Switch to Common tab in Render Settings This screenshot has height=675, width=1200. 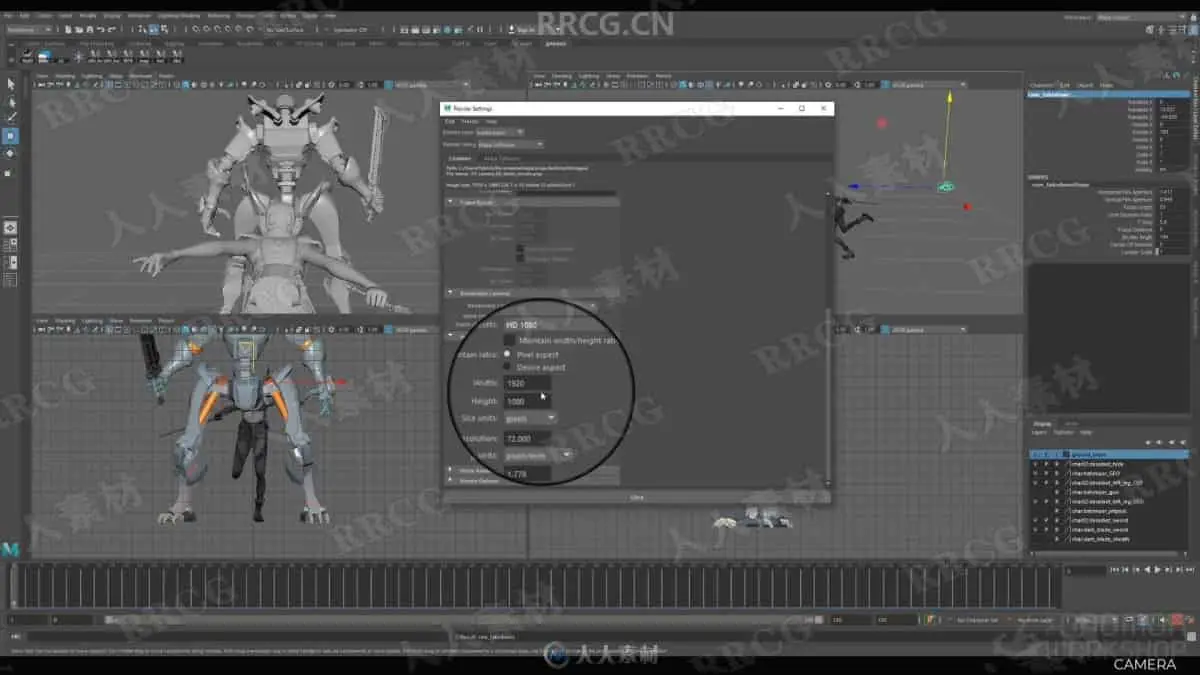[x=460, y=158]
